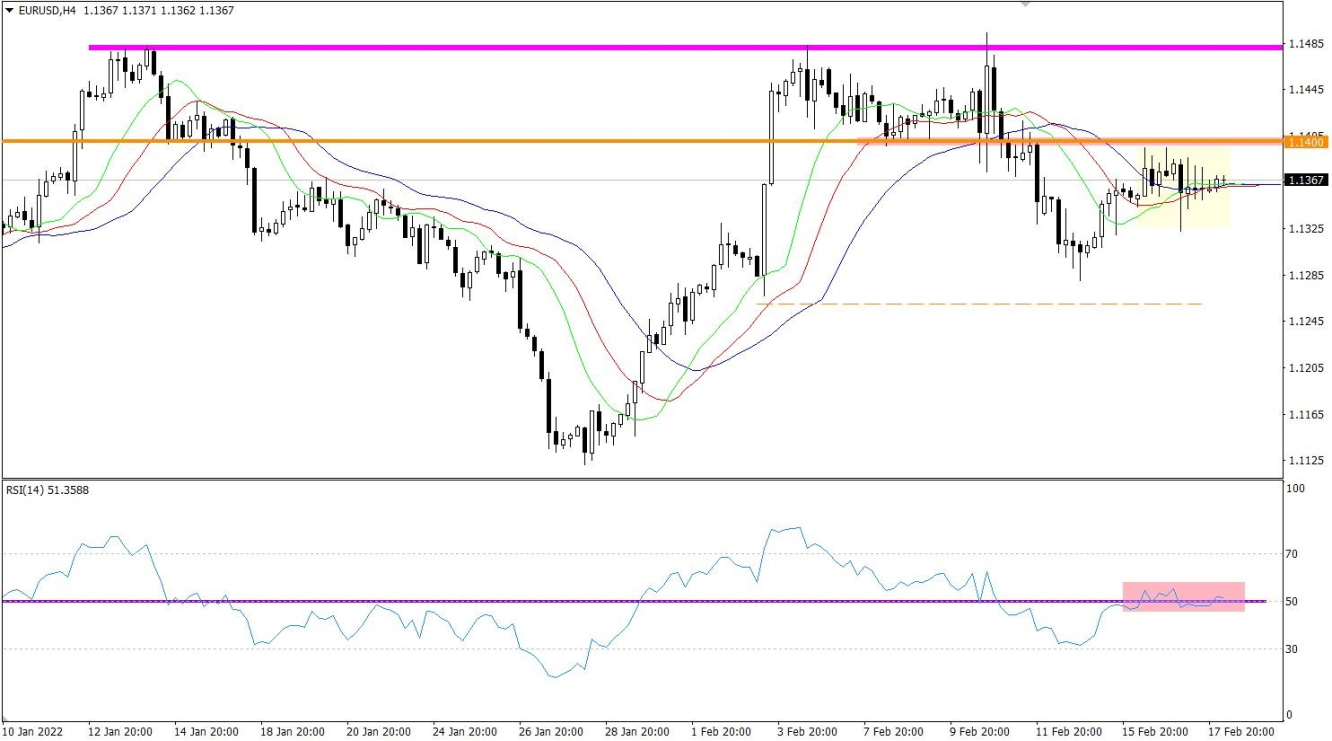Click the 1.1285 price scale value
Image resolution: width=1332 pixels, height=741 pixels.
(x=1305, y=275)
